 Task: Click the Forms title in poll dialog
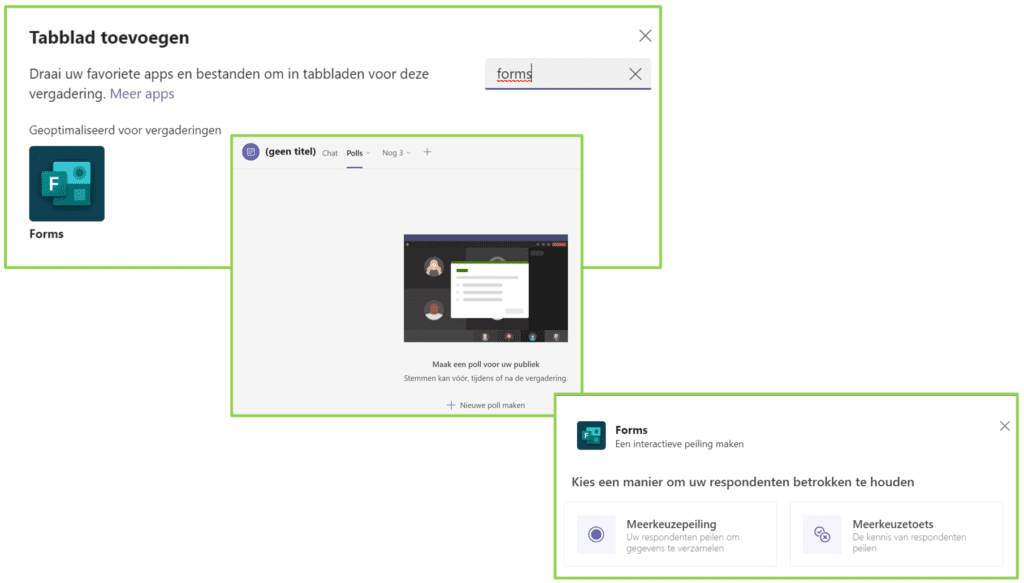click(632, 430)
